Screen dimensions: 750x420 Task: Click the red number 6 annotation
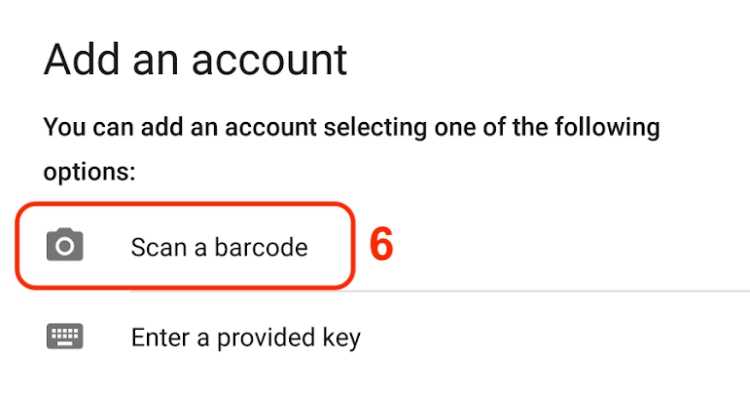pos(381,246)
